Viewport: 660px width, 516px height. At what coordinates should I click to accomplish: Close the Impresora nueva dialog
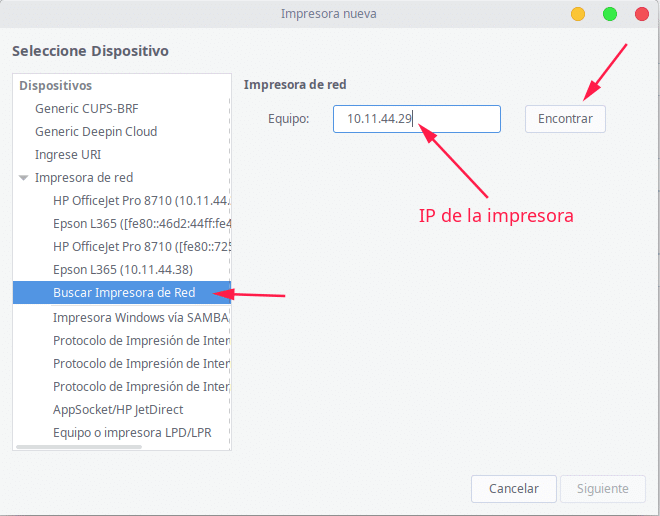point(641,14)
